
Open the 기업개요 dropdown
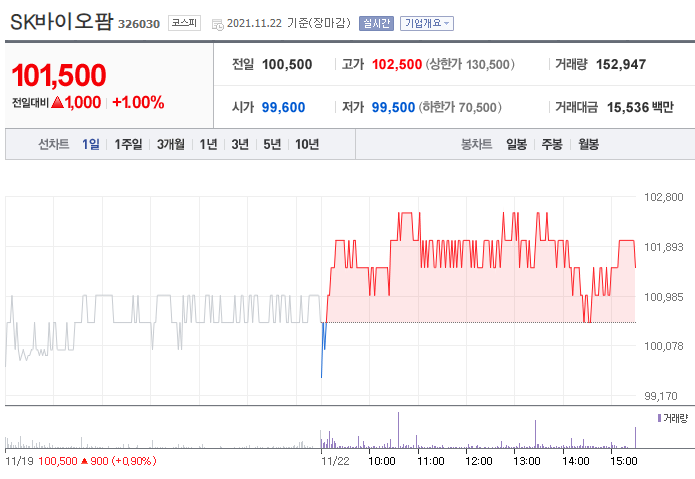coord(427,23)
